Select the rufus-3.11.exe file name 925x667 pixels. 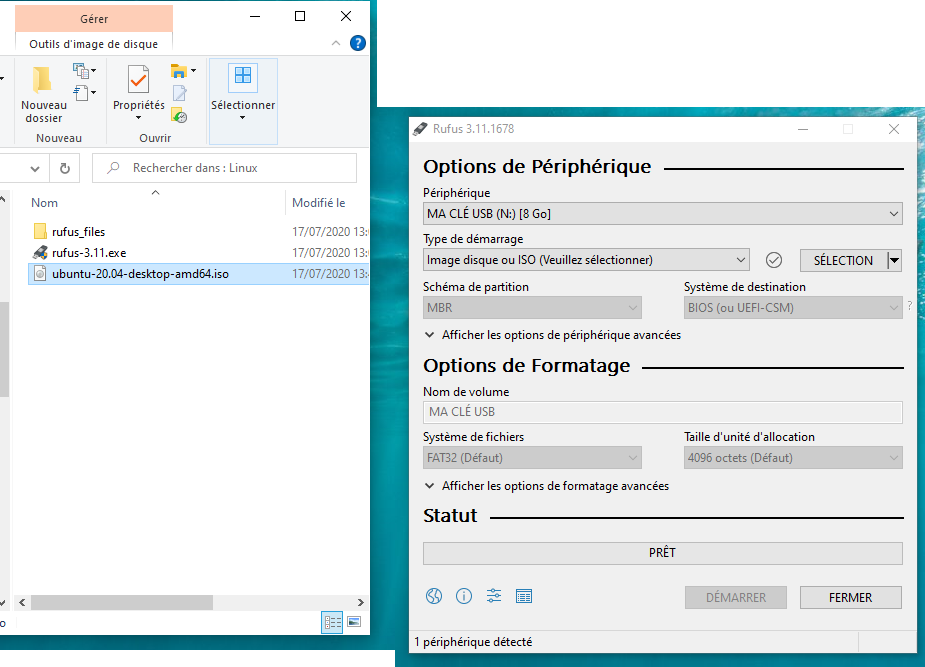[89, 253]
